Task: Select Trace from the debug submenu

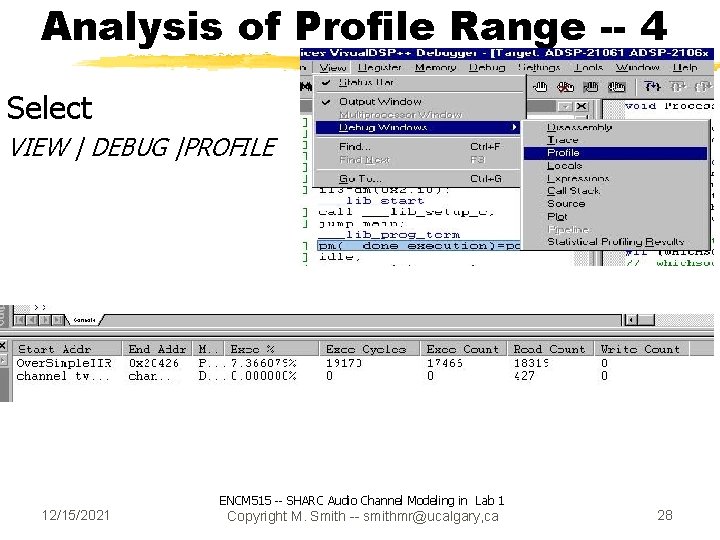Action: 615,140
